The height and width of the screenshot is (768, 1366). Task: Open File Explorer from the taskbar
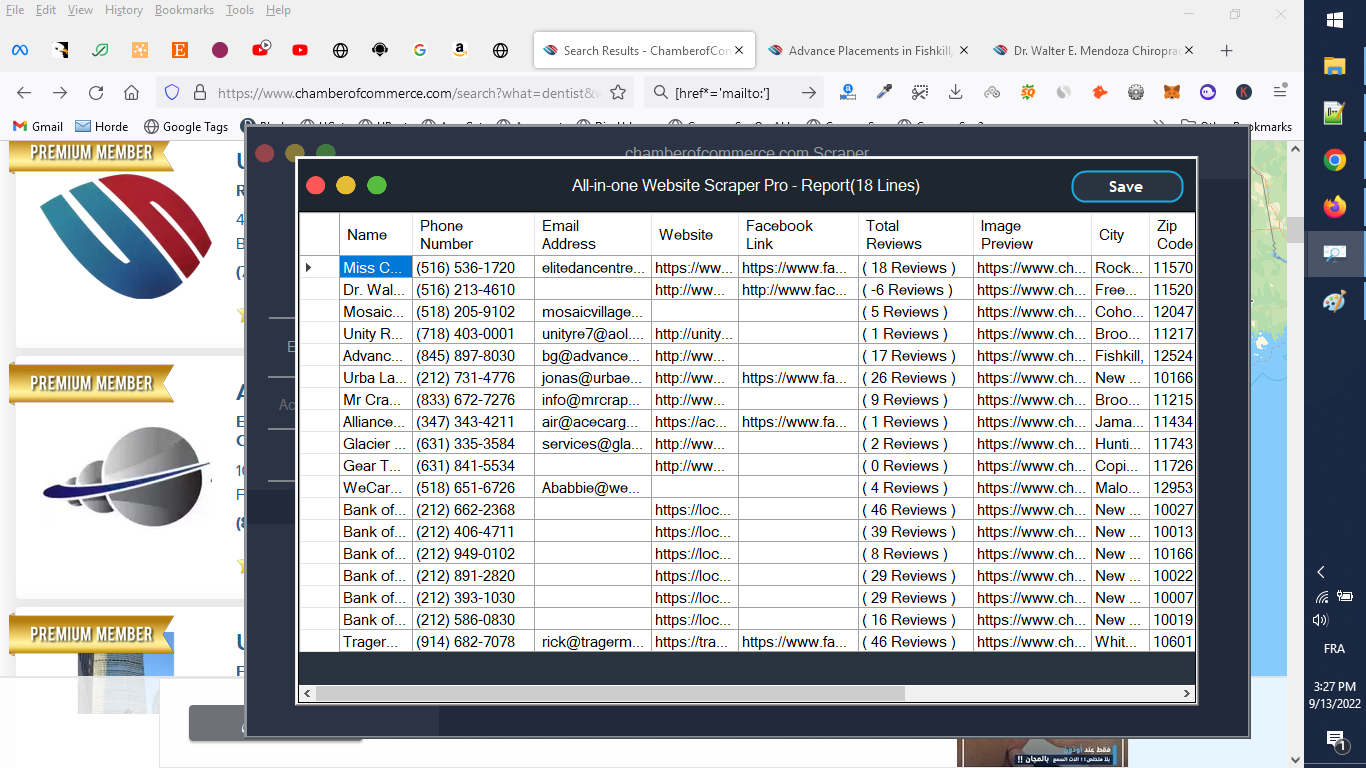[1334, 67]
